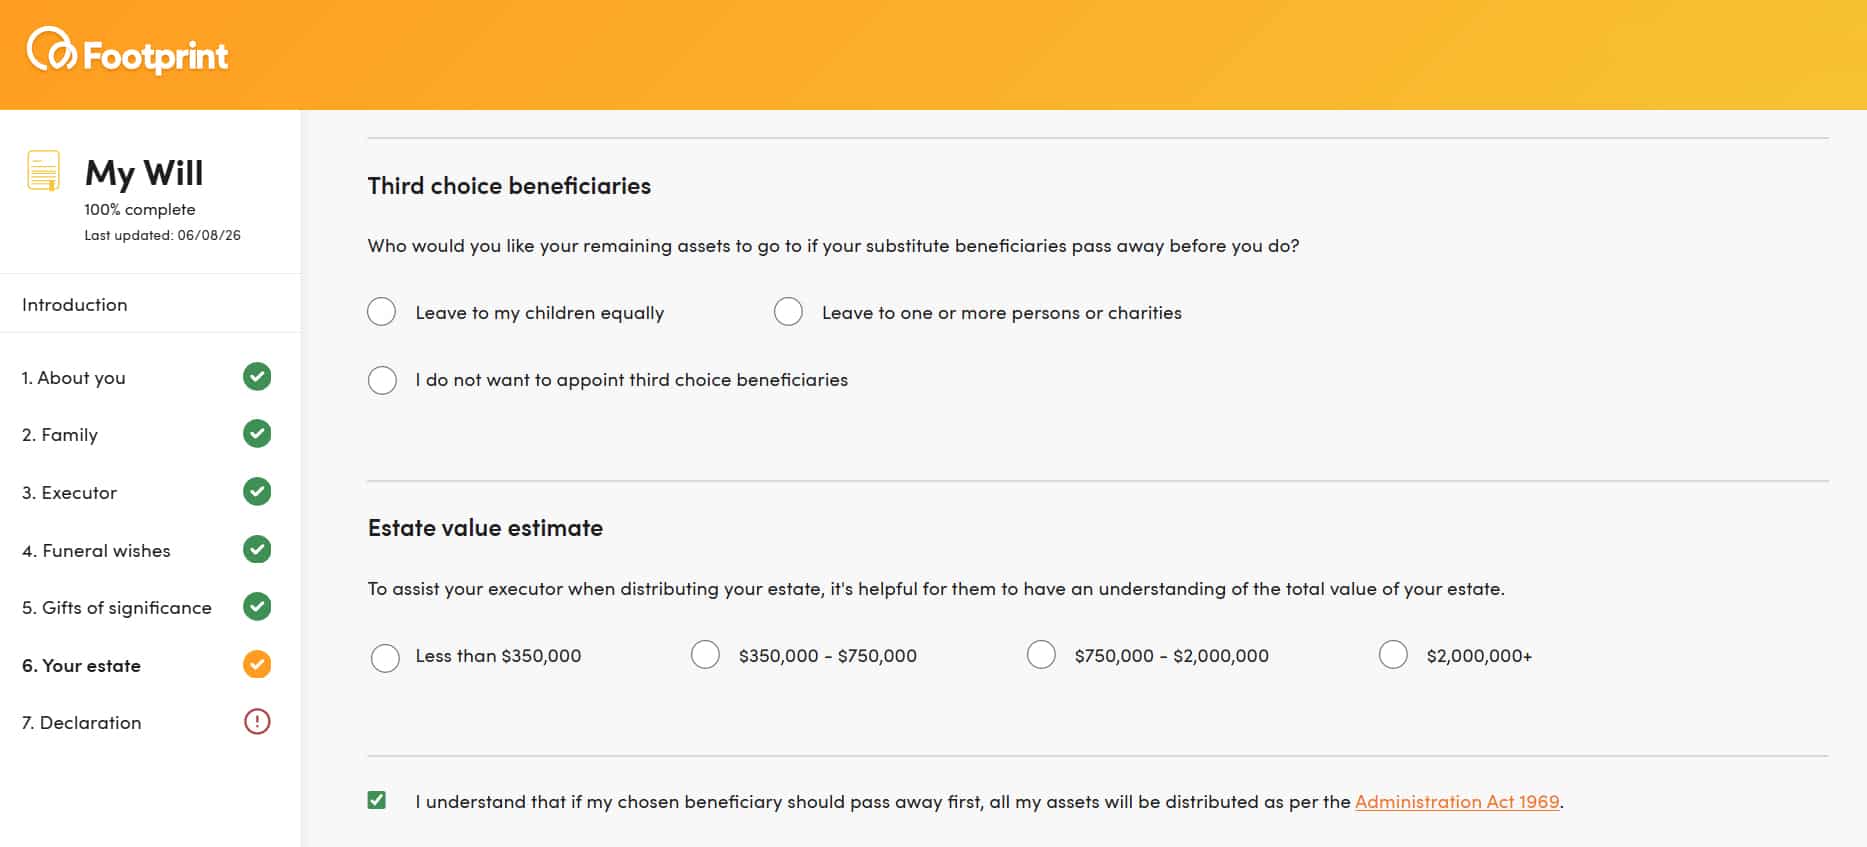Open the 7. Declaration step
This screenshot has height=847, width=1867.
pos(146,722)
